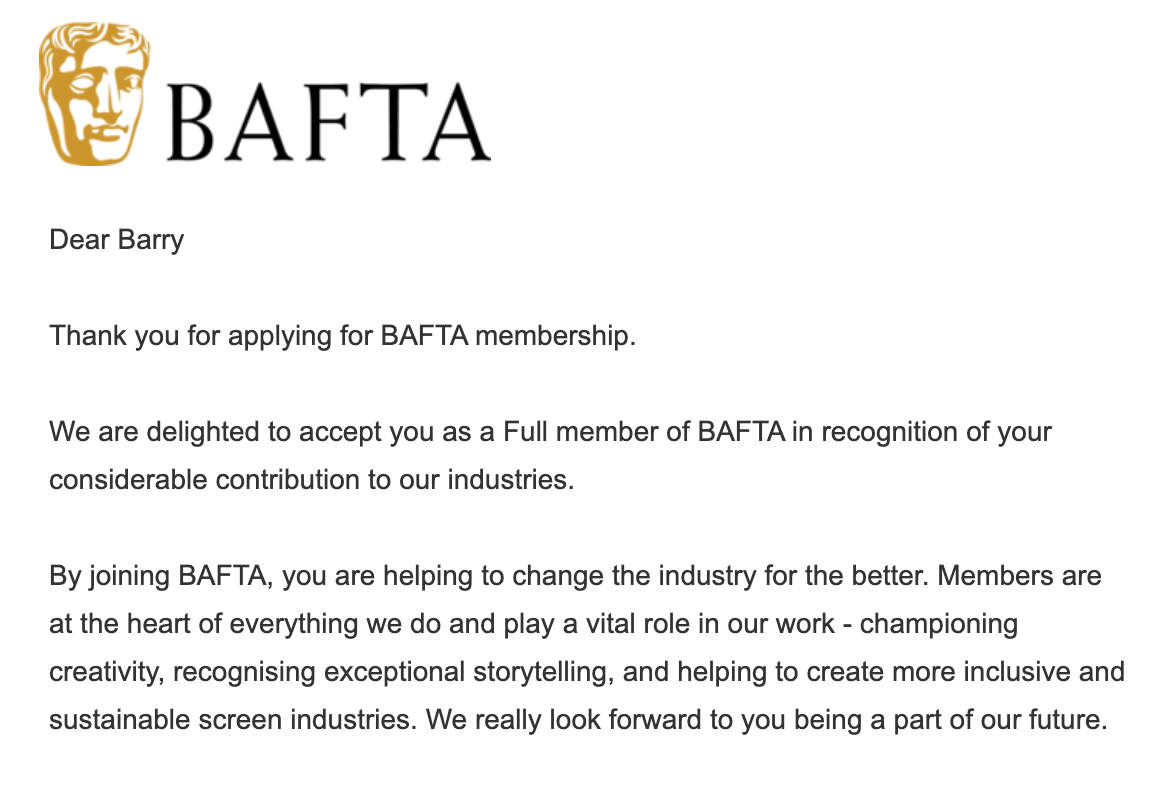Viewport: 1160px width, 786px height.
Task: Click the word "Full" before "member of BAFTA"
Action: tap(527, 433)
